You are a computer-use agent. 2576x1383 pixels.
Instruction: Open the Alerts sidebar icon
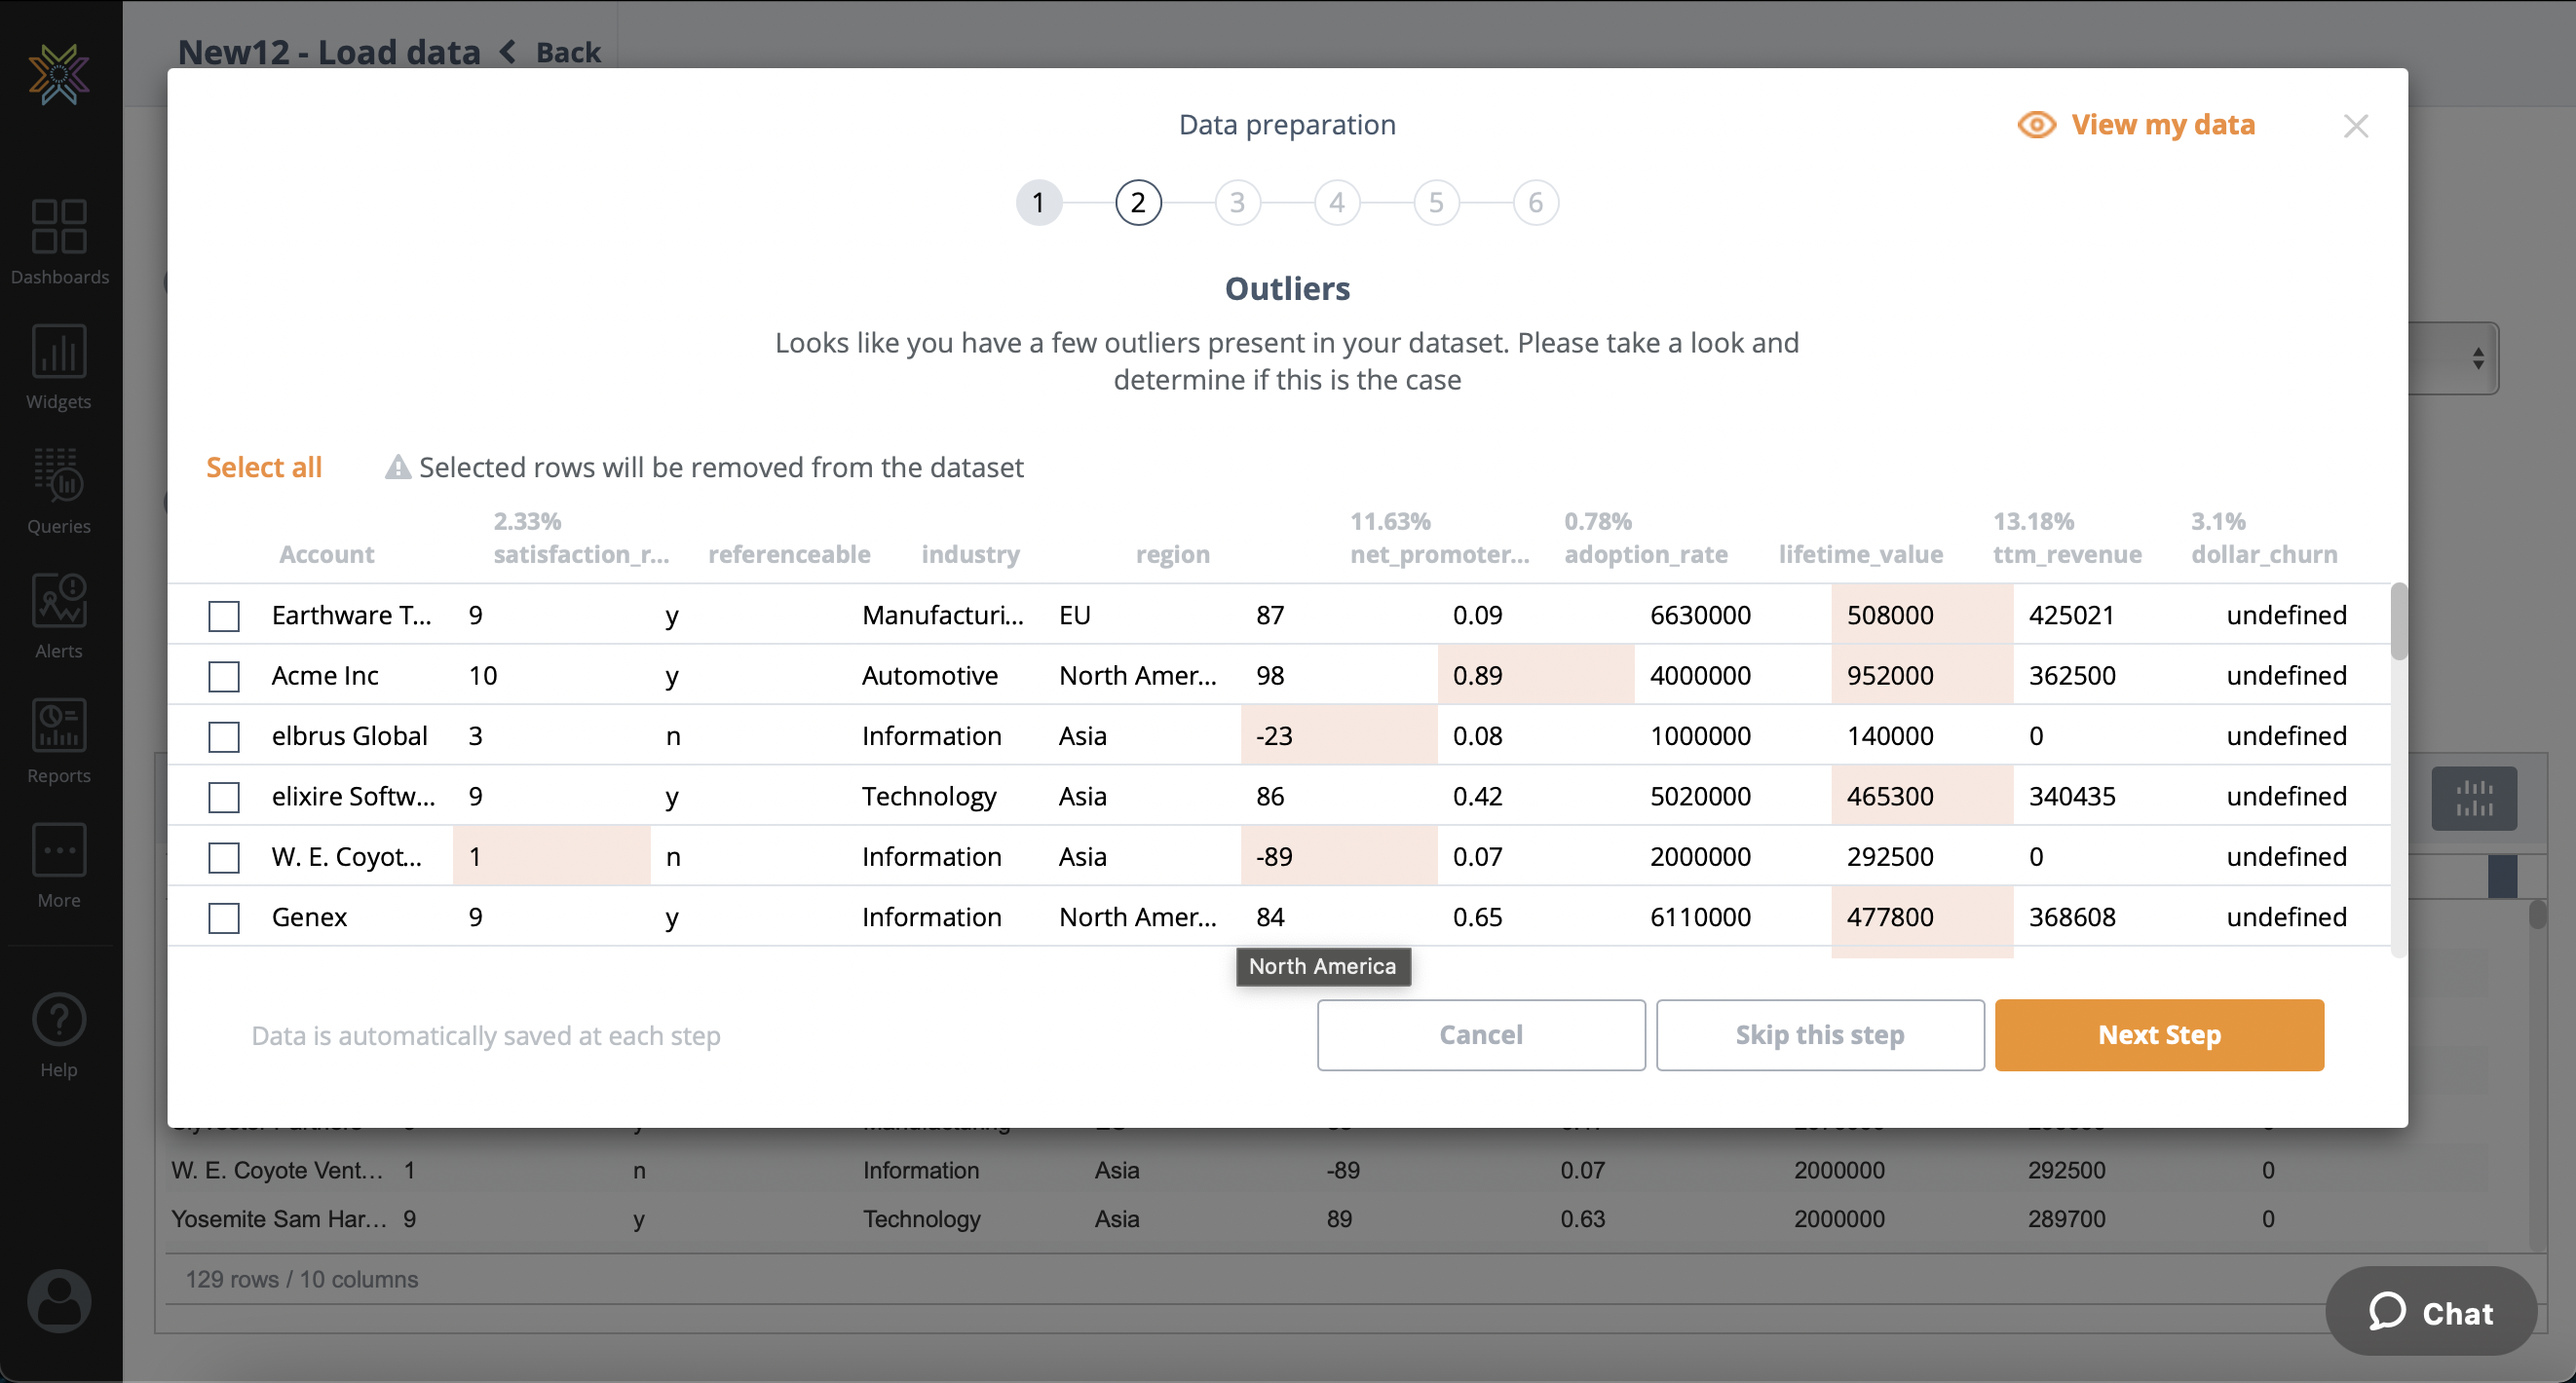tap(59, 601)
